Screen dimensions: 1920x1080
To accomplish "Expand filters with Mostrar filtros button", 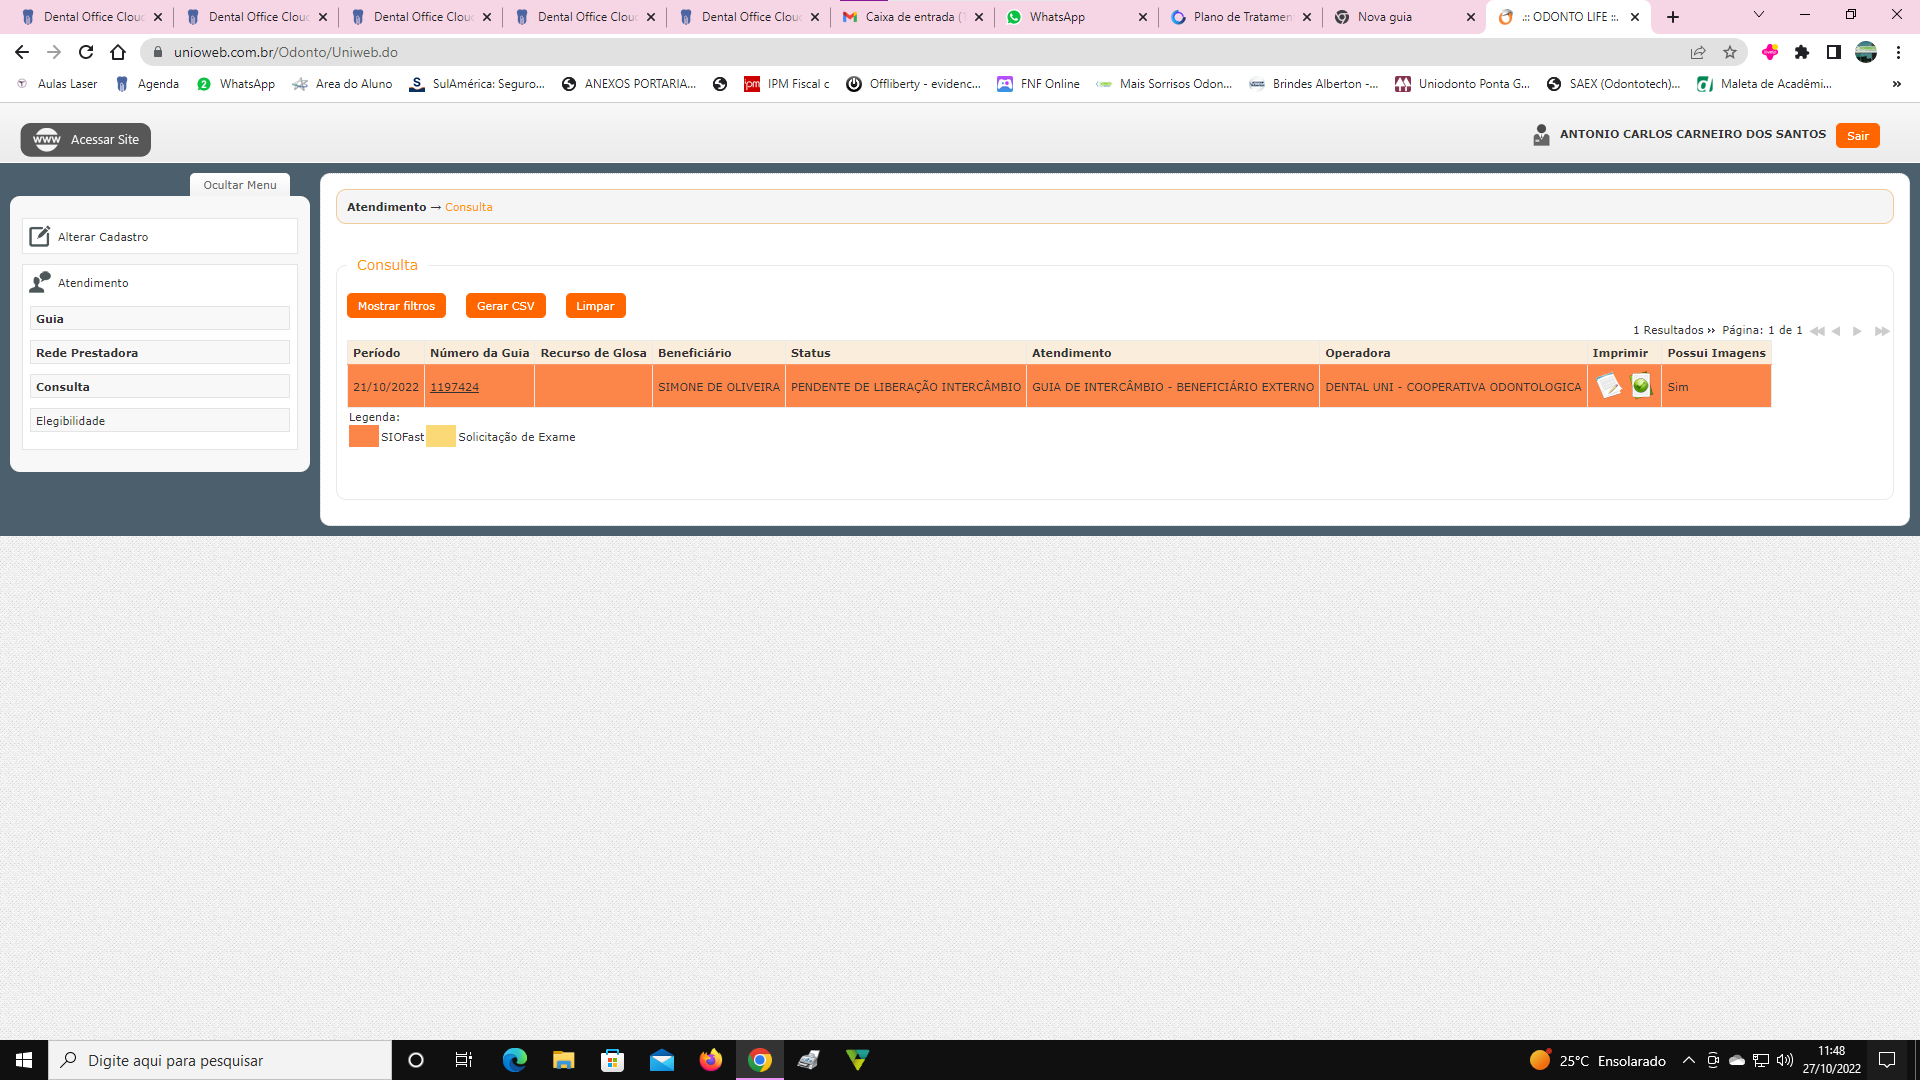I will (x=396, y=306).
